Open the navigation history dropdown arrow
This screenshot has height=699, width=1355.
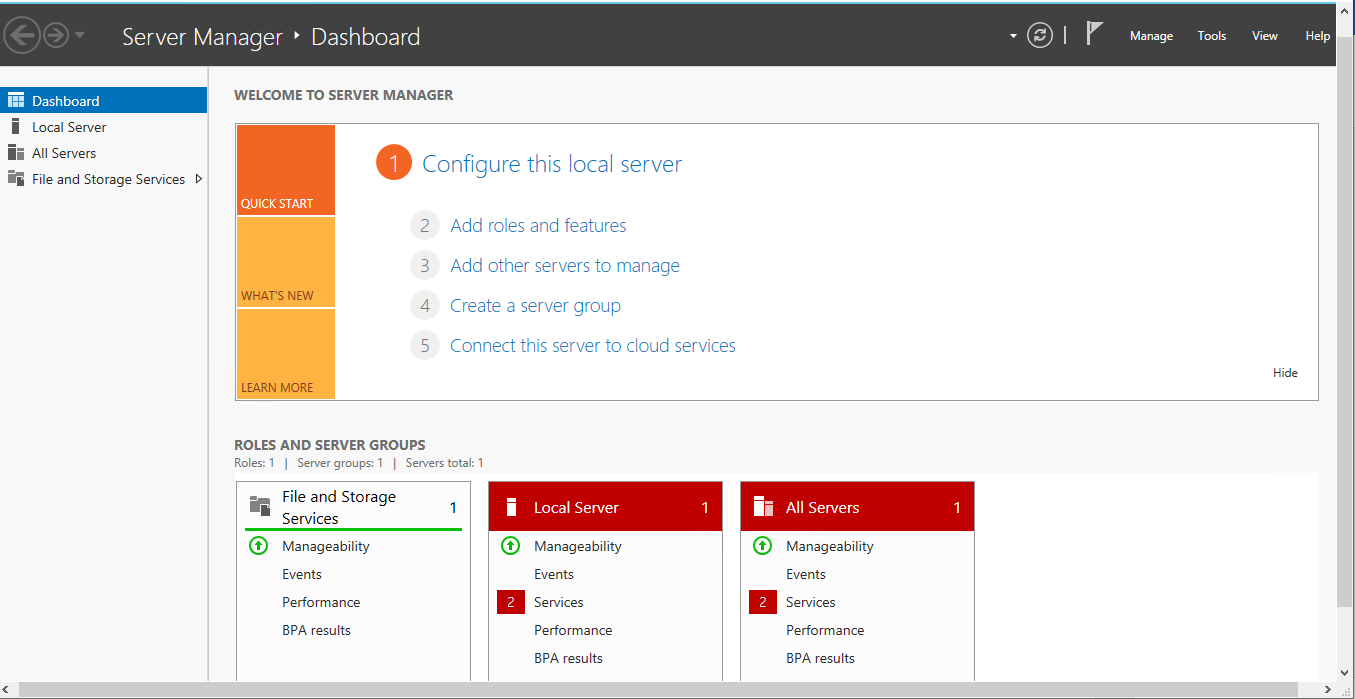point(80,36)
